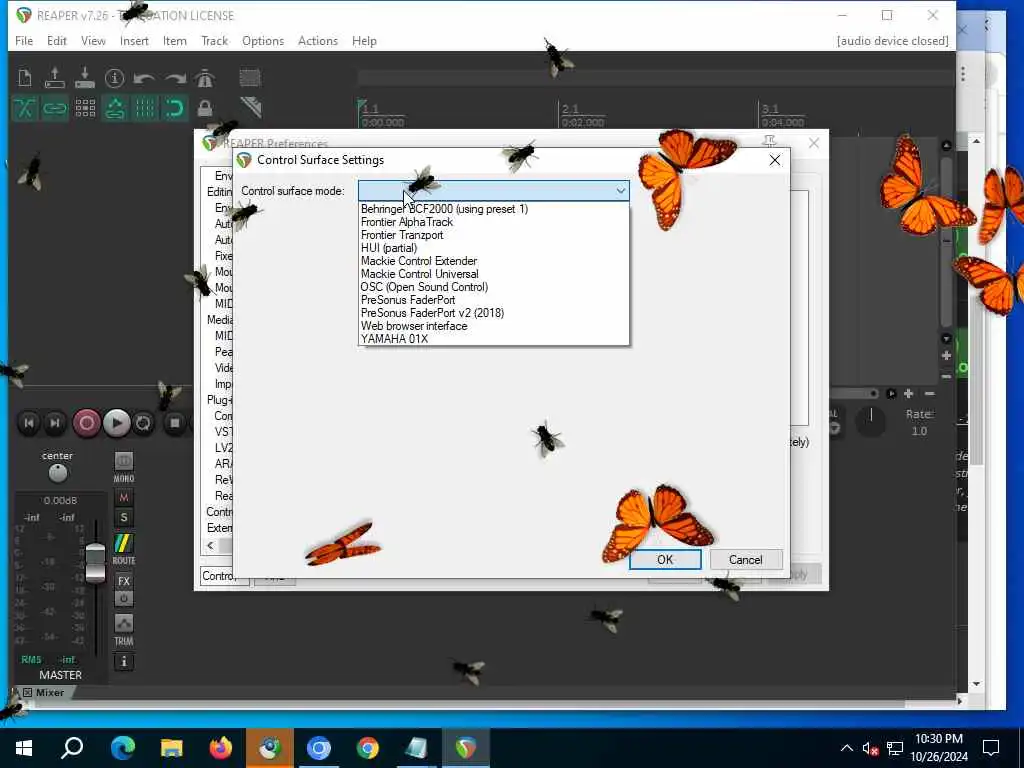Select Behringer BCF2000 (using preset 1) option
Screen dimensions: 1024x768
point(494,209)
